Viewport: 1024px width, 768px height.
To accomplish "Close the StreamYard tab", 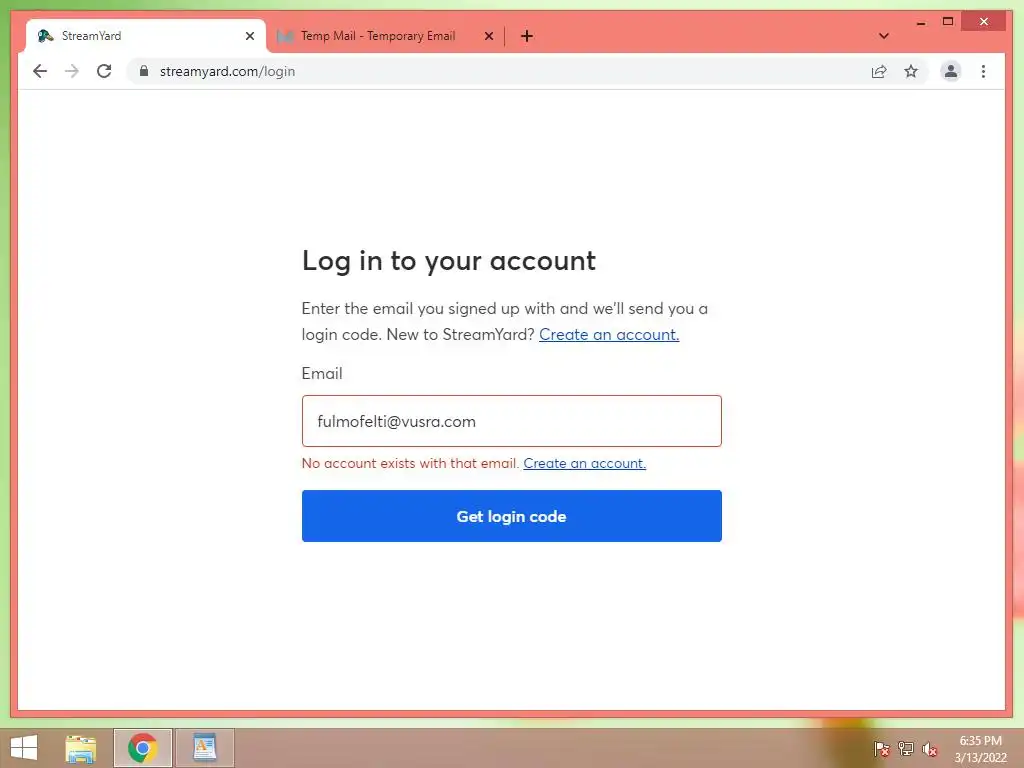I will click(x=249, y=36).
